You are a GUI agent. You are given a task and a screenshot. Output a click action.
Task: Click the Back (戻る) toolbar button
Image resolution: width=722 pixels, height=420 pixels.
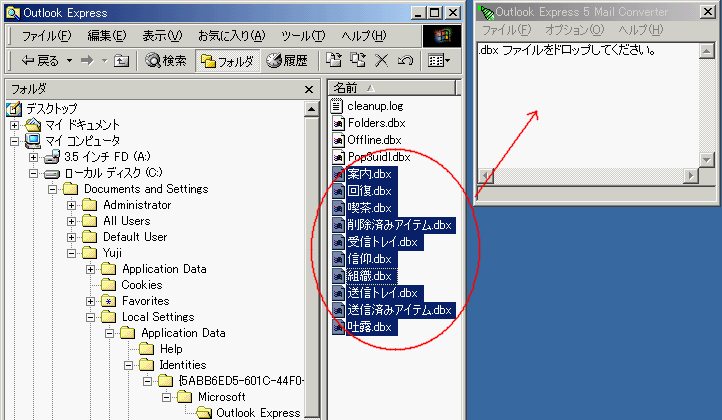pyautogui.click(x=40, y=60)
